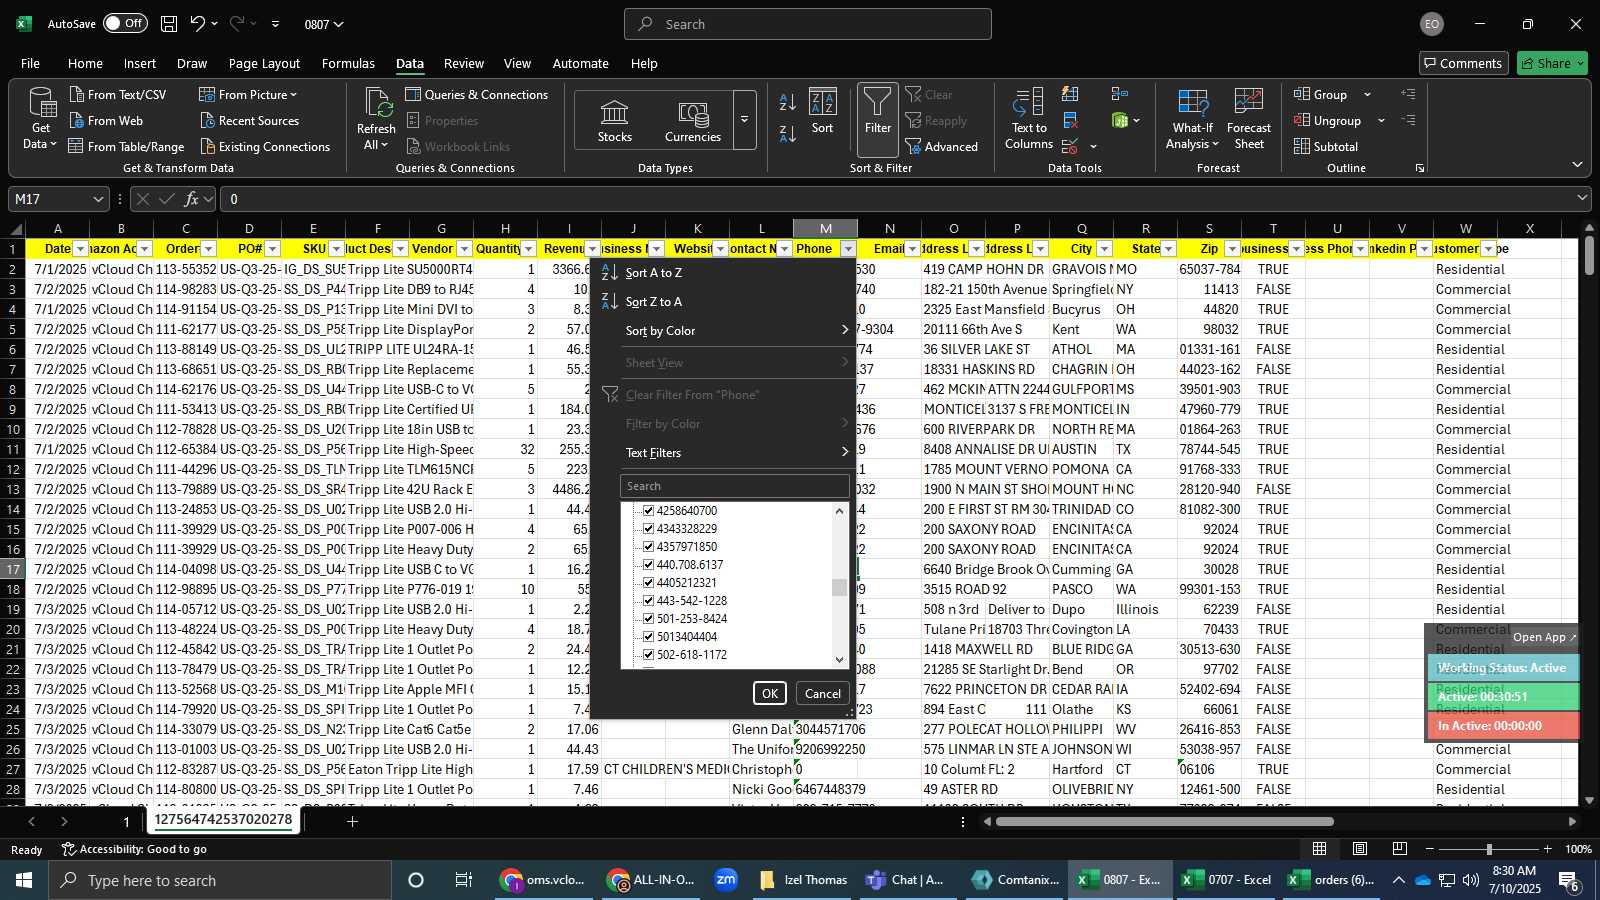Open the Phone column filter dropdown
The width and height of the screenshot is (1600, 900).
pos(848,249)
